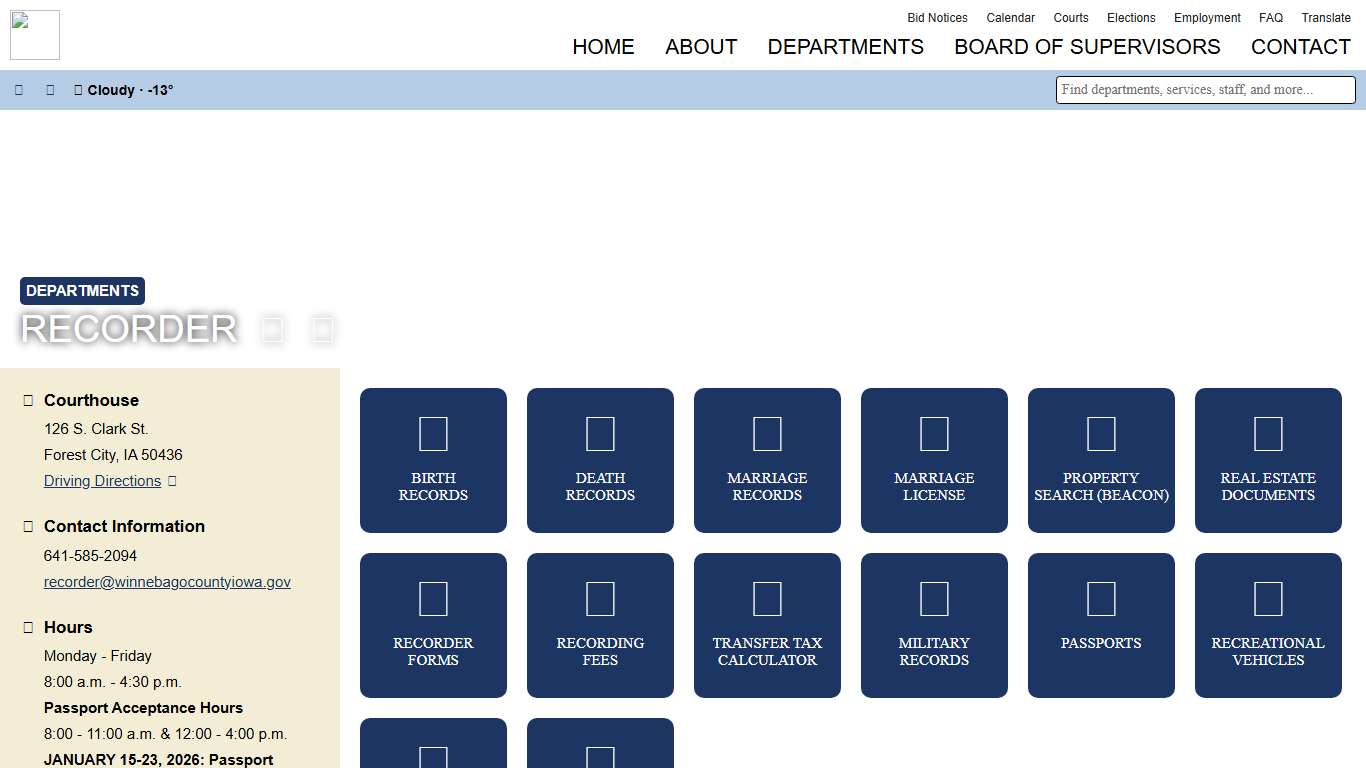Click the Recreational Vehicles tile
1366x768 pixels.
pyautogui.click(x=1268, y=625)
